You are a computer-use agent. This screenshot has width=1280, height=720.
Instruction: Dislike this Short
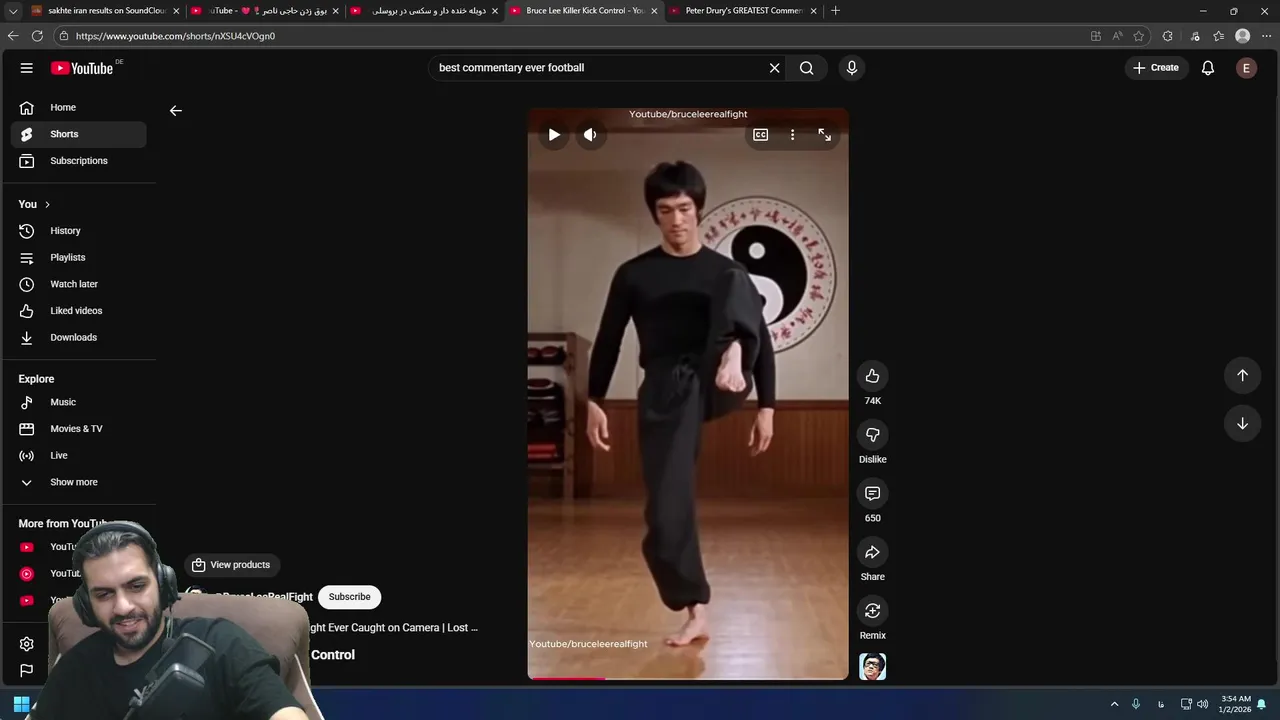pos(873,435)
